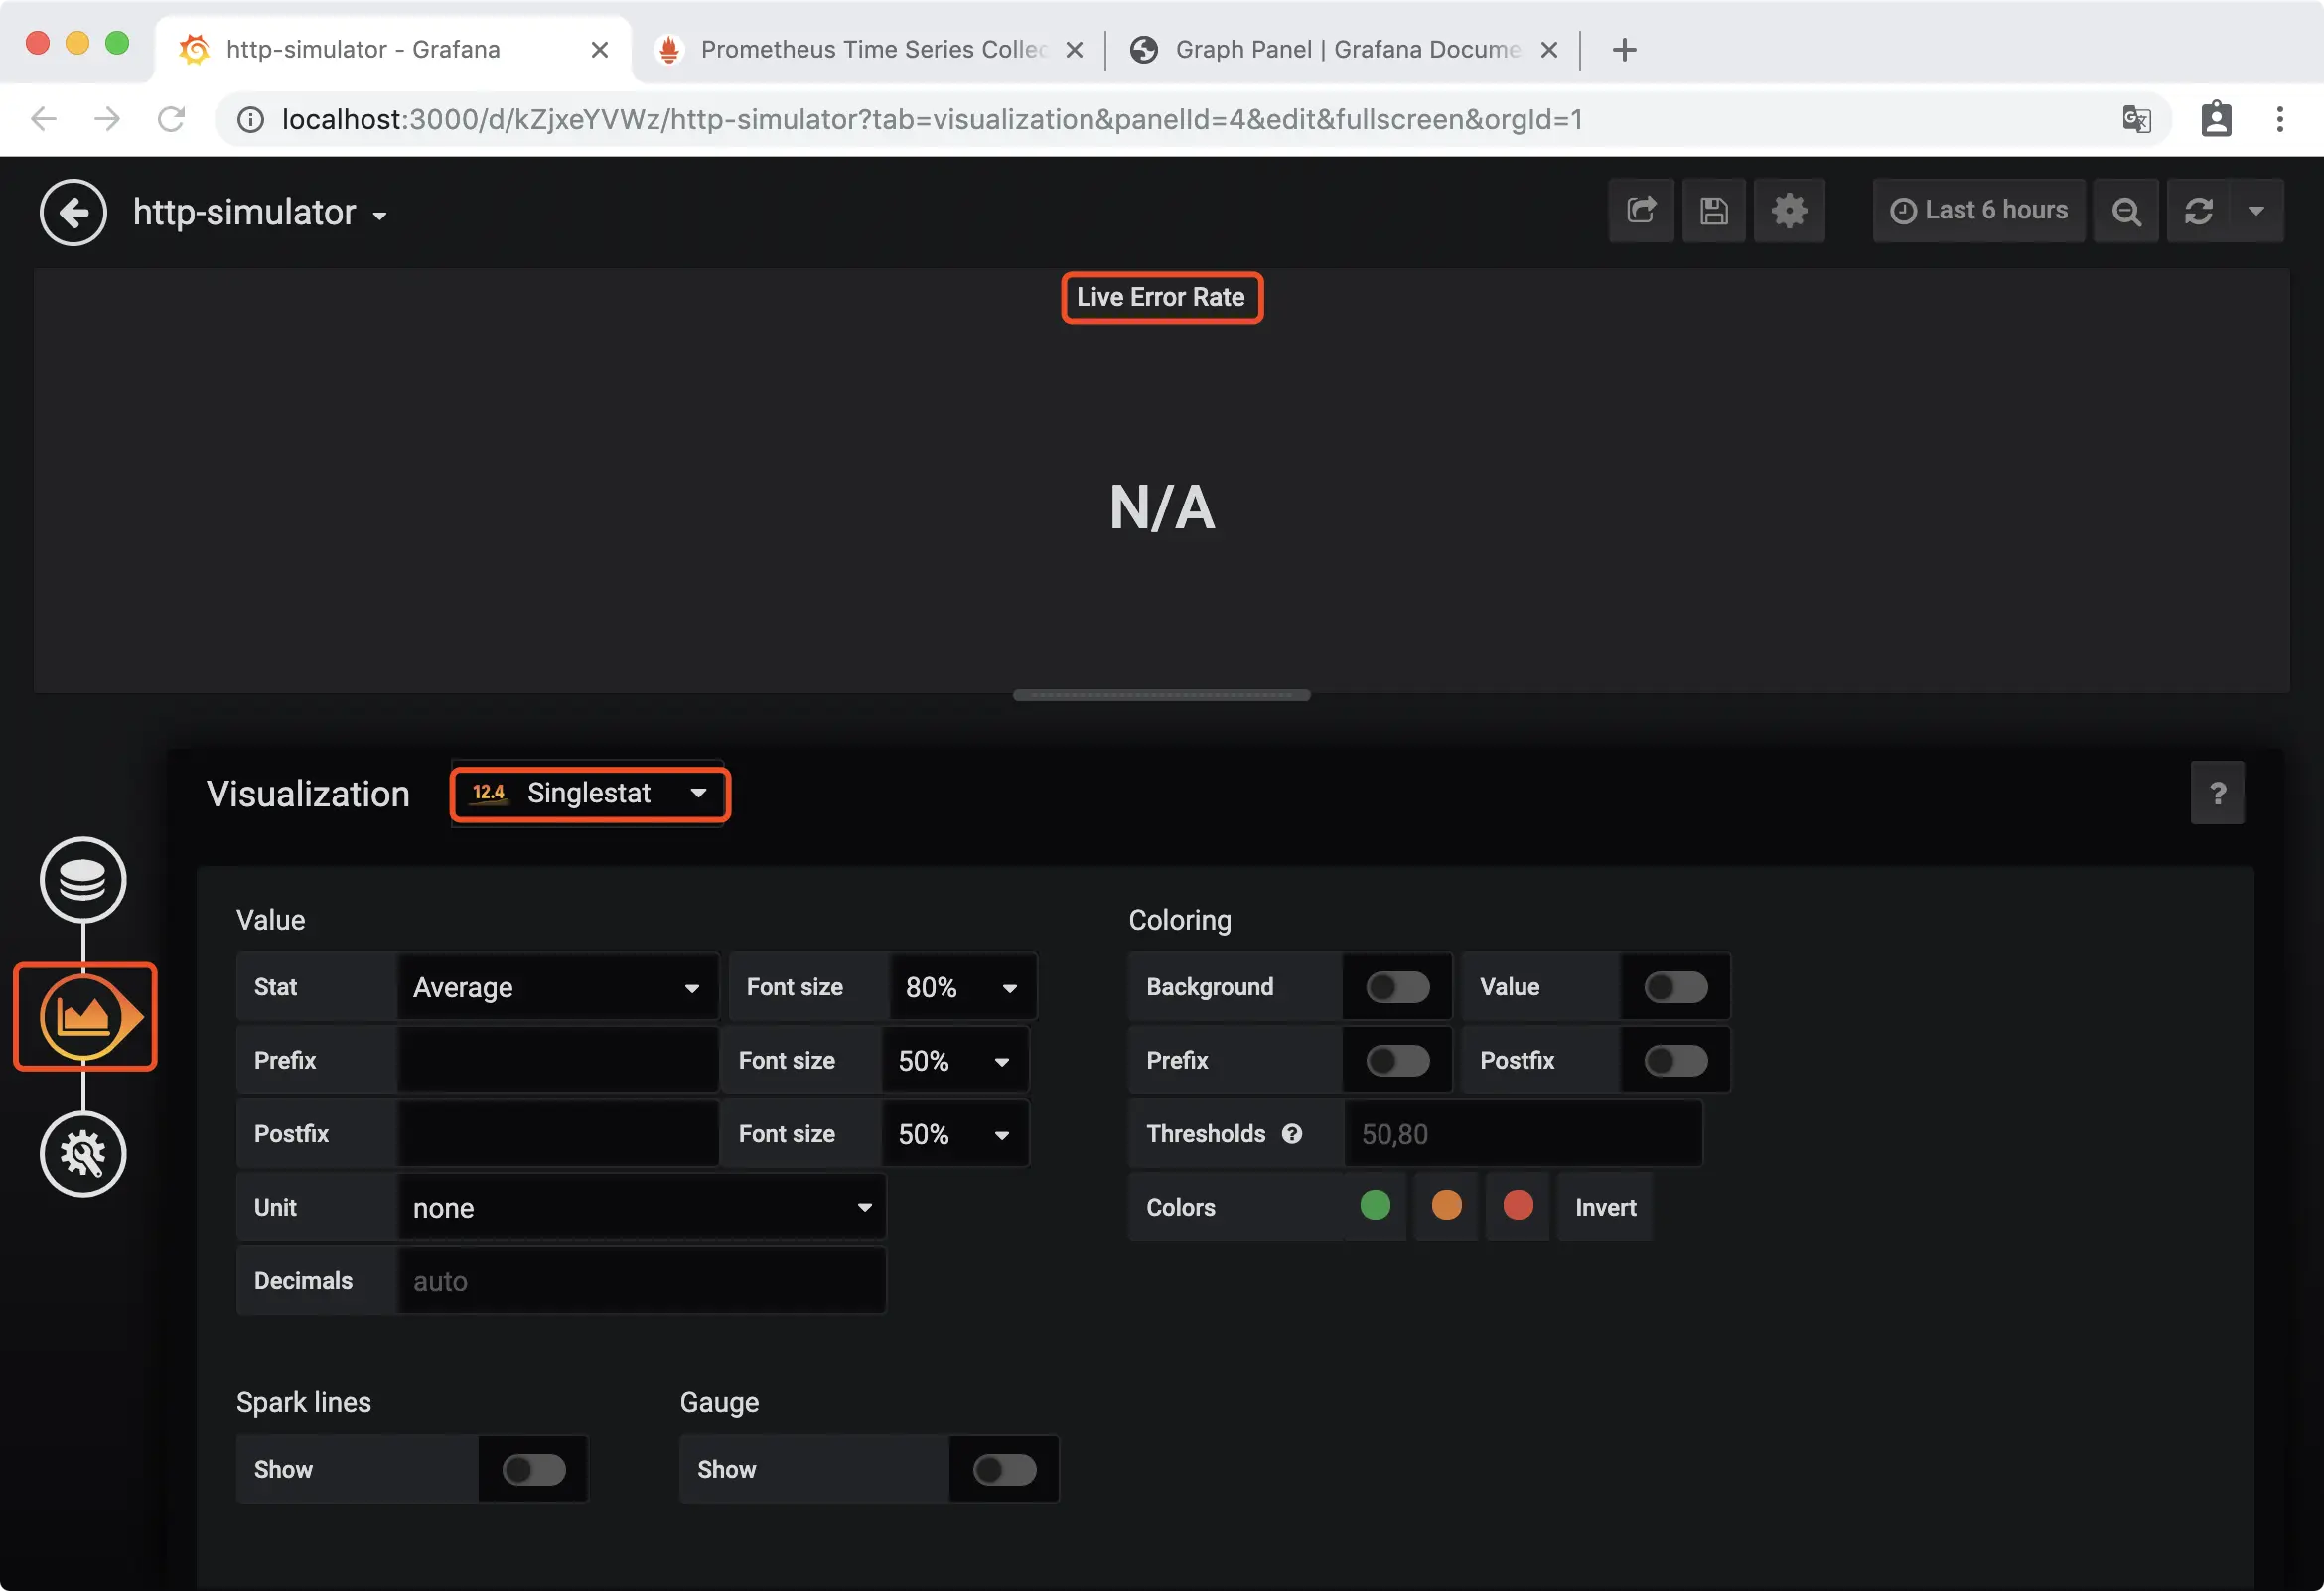Viewport: 2324px width, 1591px height.
Task: Enable Spark lines Show switch
Action: tap(533, 1469)
